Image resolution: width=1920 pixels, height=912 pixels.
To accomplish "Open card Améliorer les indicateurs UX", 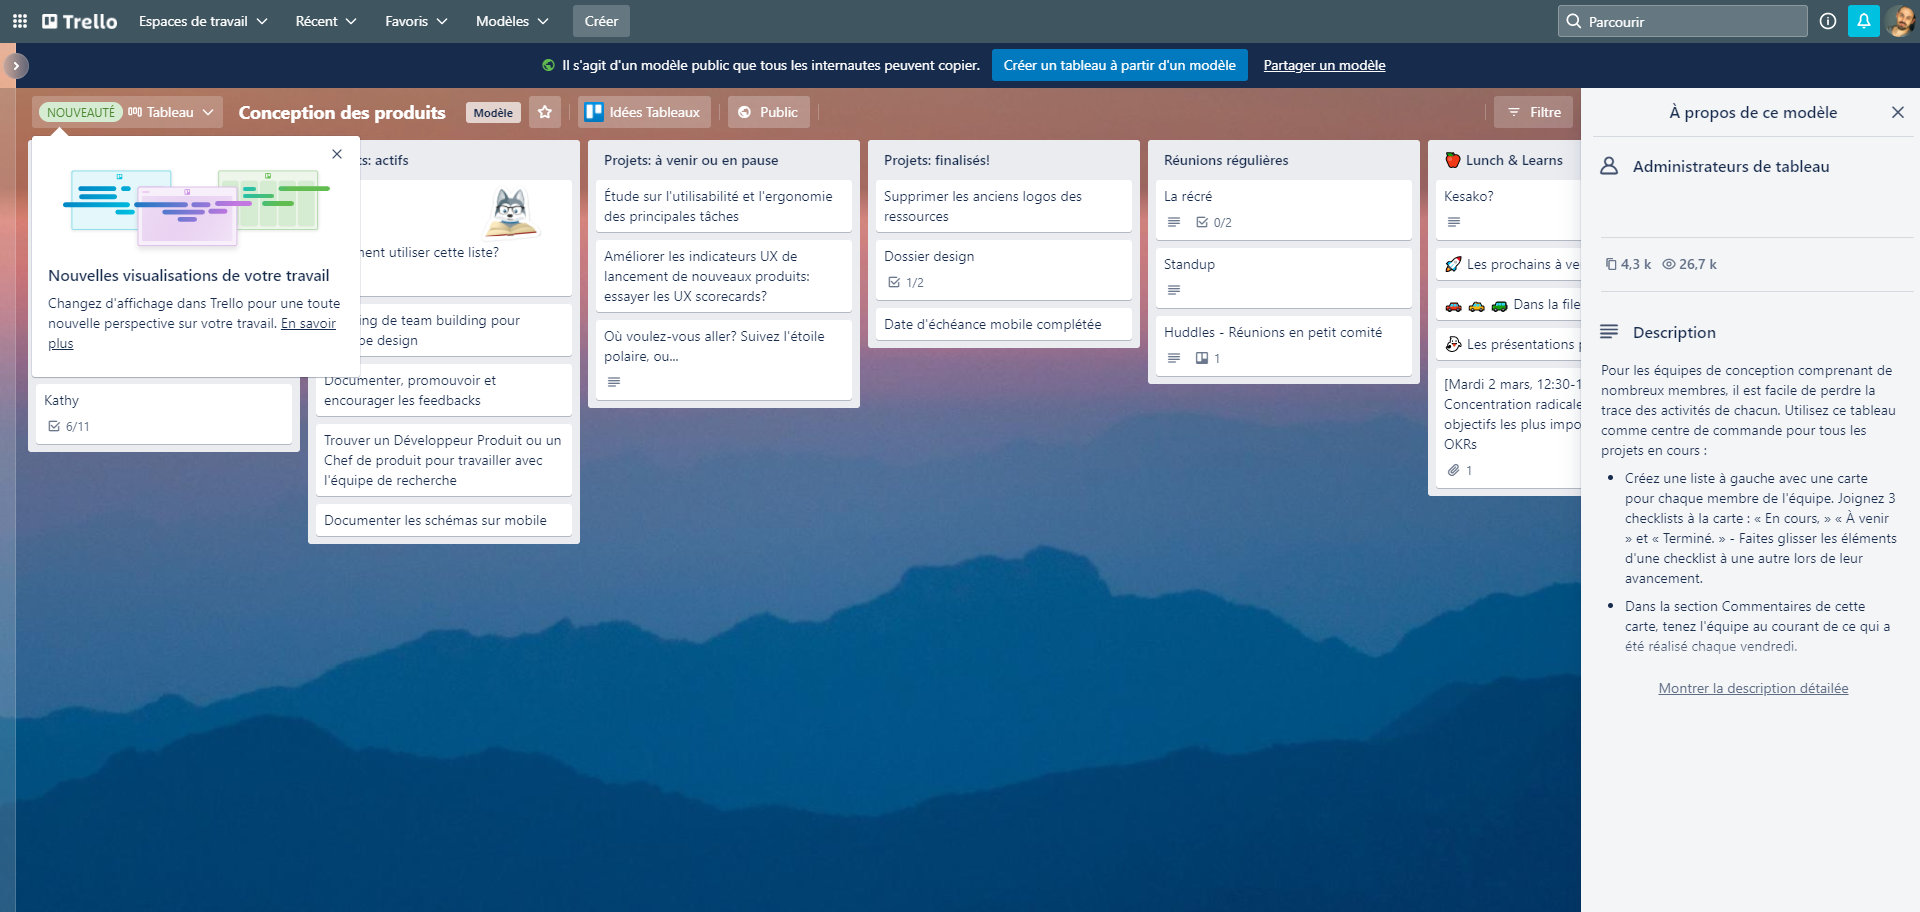I will click(x=724, y=276).
